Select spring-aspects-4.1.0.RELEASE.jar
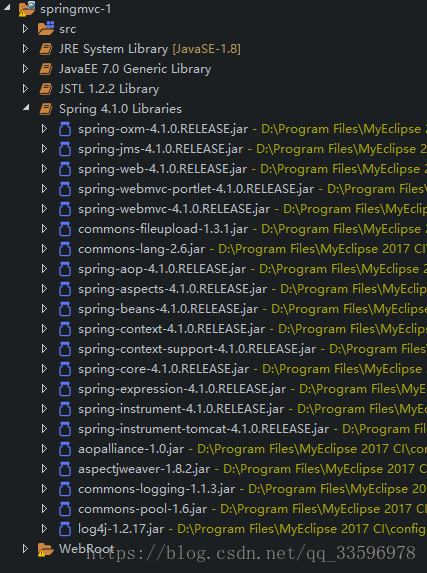The width and height of the screenshot is (427, 573). point(172,289)
